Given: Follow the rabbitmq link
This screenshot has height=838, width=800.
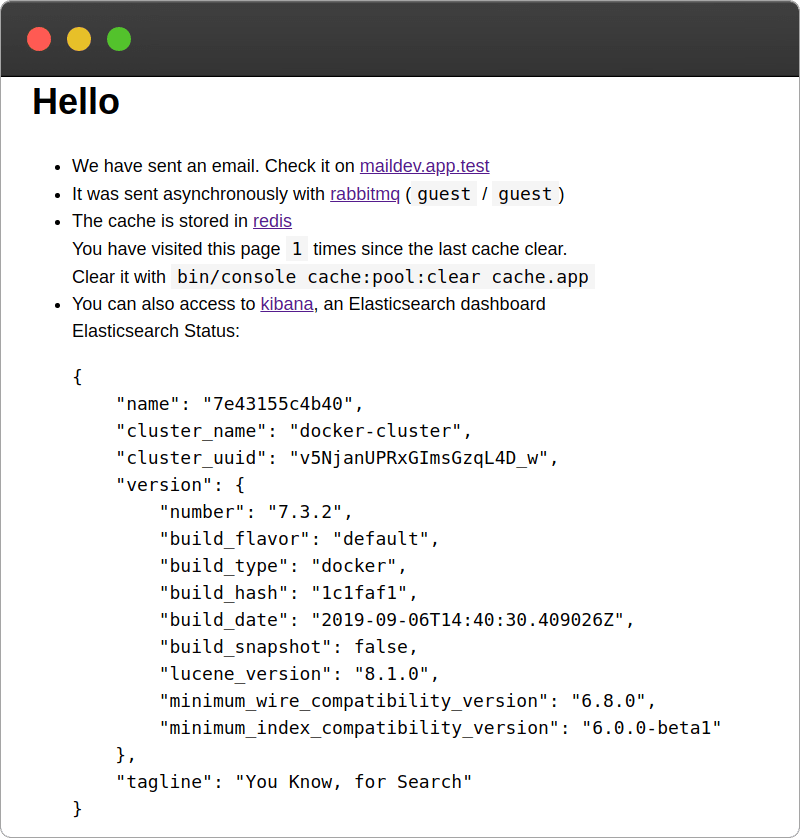Looking at the screenshot, I should [x=364, y=193].
